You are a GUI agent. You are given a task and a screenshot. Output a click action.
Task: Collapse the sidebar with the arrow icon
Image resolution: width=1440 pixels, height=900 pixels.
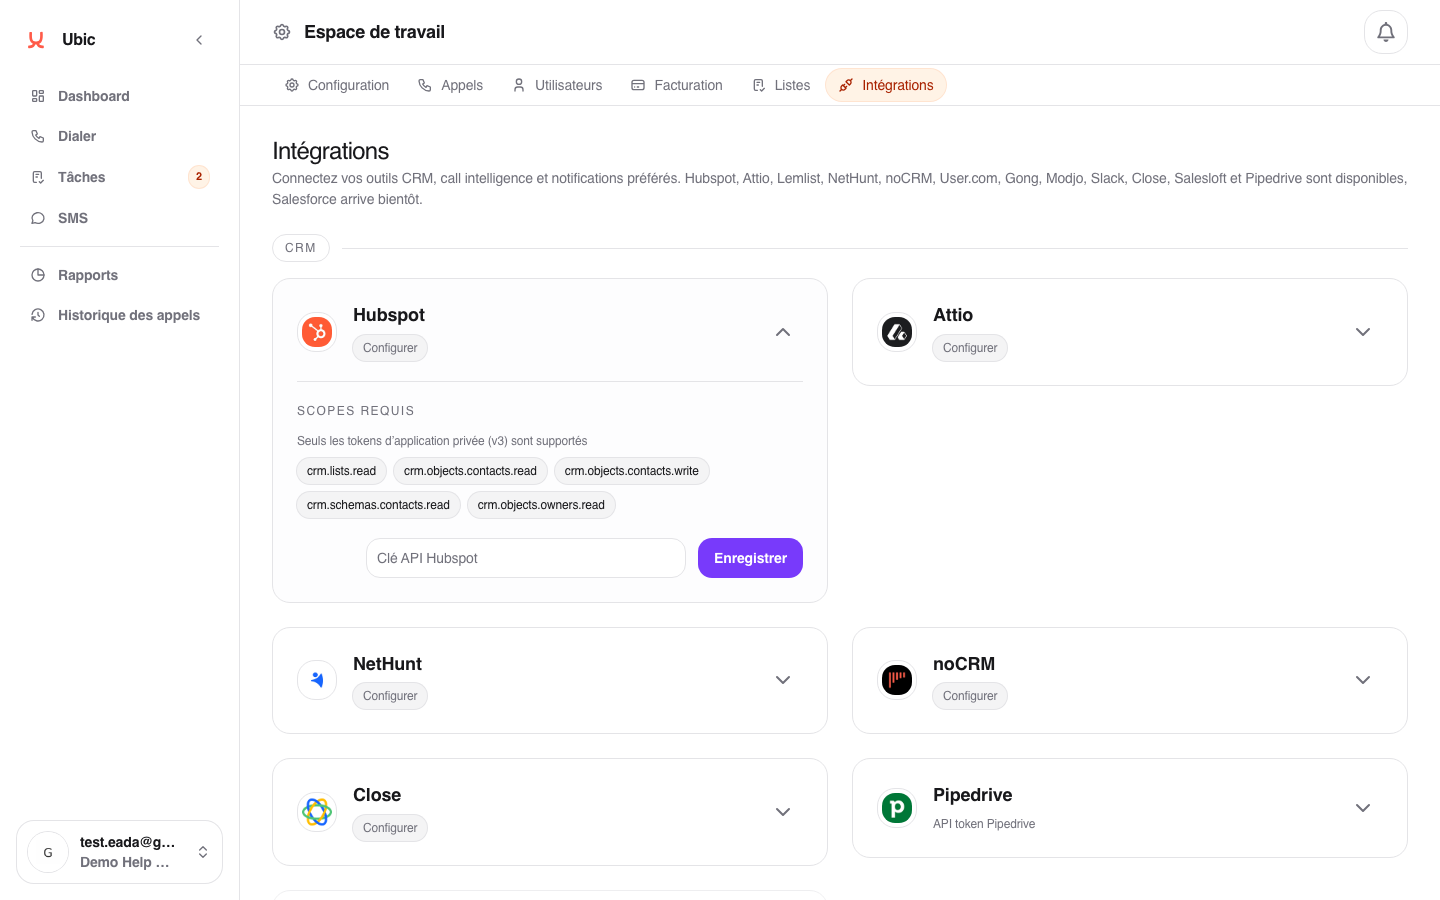tap(199, 40)
